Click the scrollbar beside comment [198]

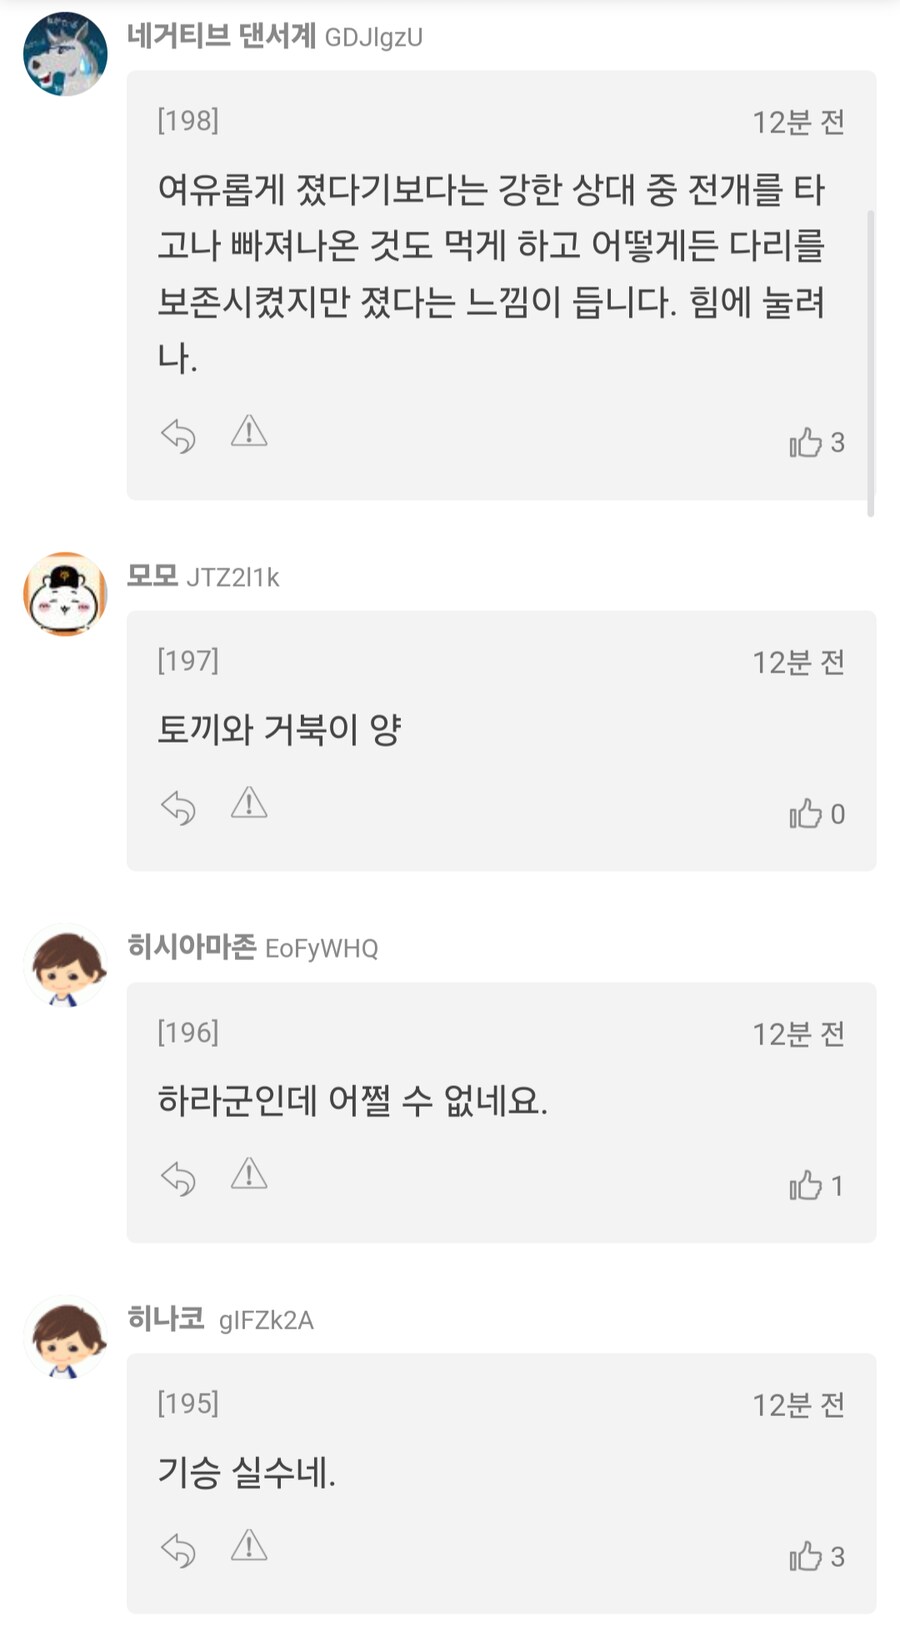click(871, 362)
